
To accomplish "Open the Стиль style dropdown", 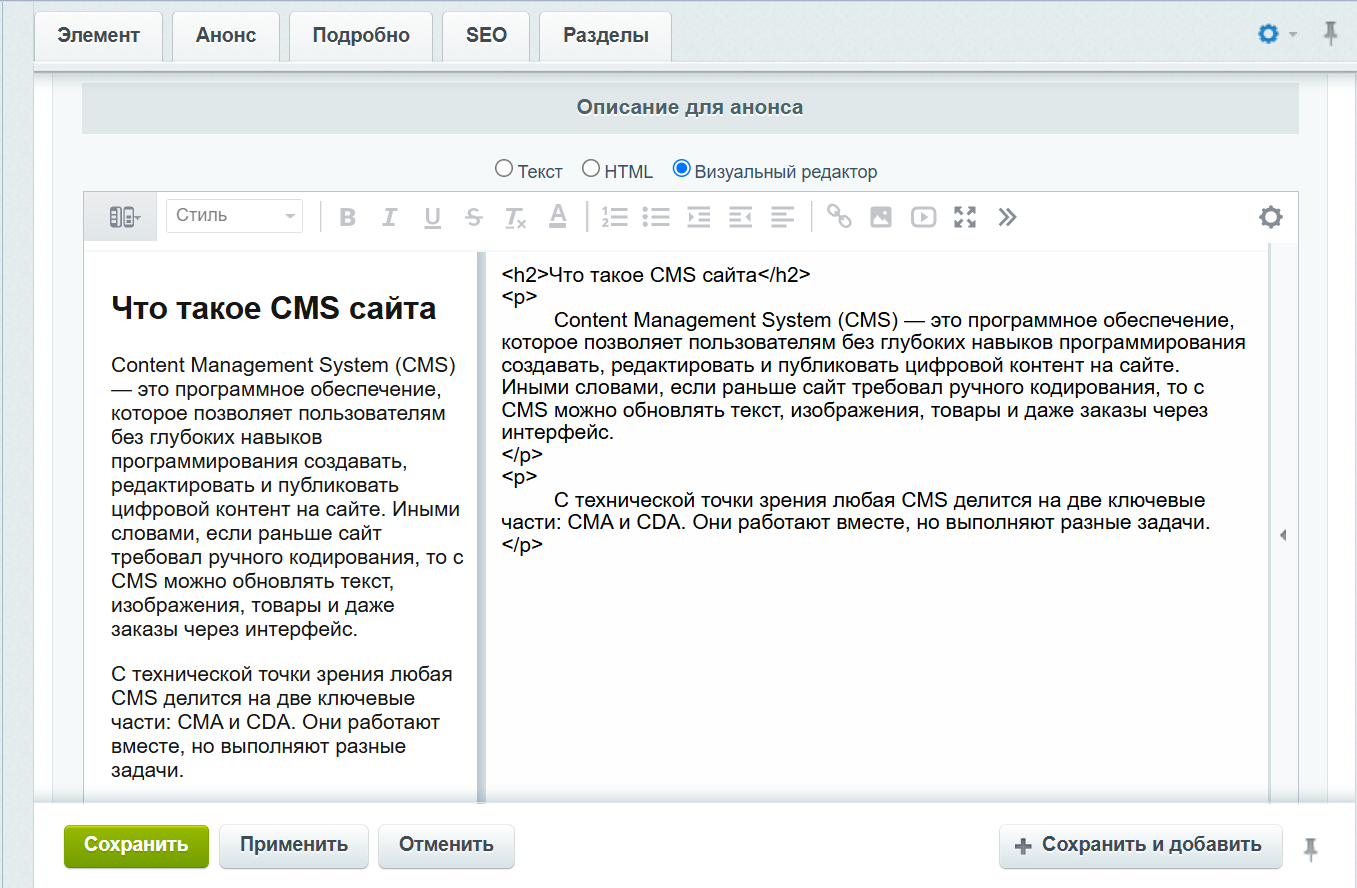I will [235, 216].
